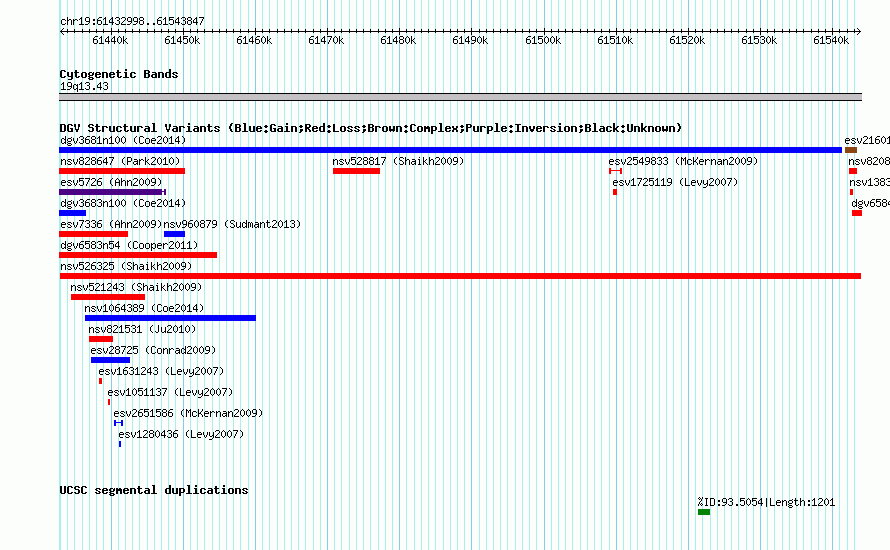Viewport: 890px width, 550px height.
Task: Click the 61460k ruler tick label
Action: click(x=254, y=40)
